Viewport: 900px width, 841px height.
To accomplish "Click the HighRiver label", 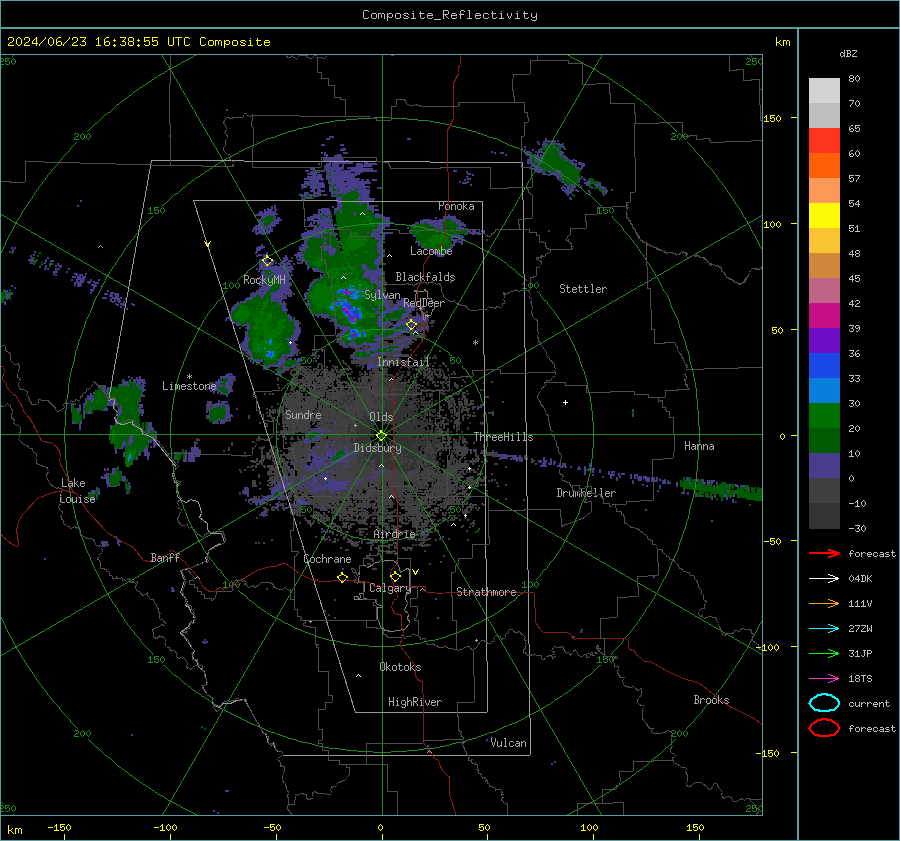I will point(415,702).
